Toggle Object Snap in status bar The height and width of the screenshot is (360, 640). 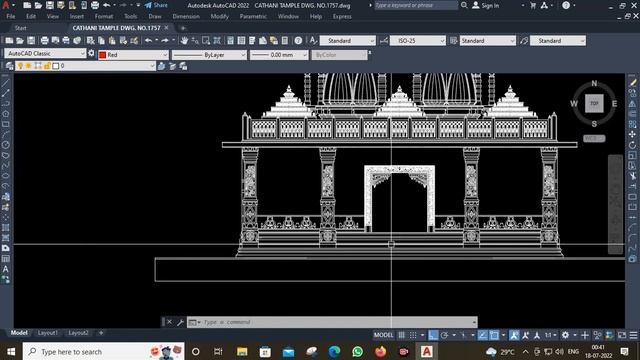tap(494, 335)
